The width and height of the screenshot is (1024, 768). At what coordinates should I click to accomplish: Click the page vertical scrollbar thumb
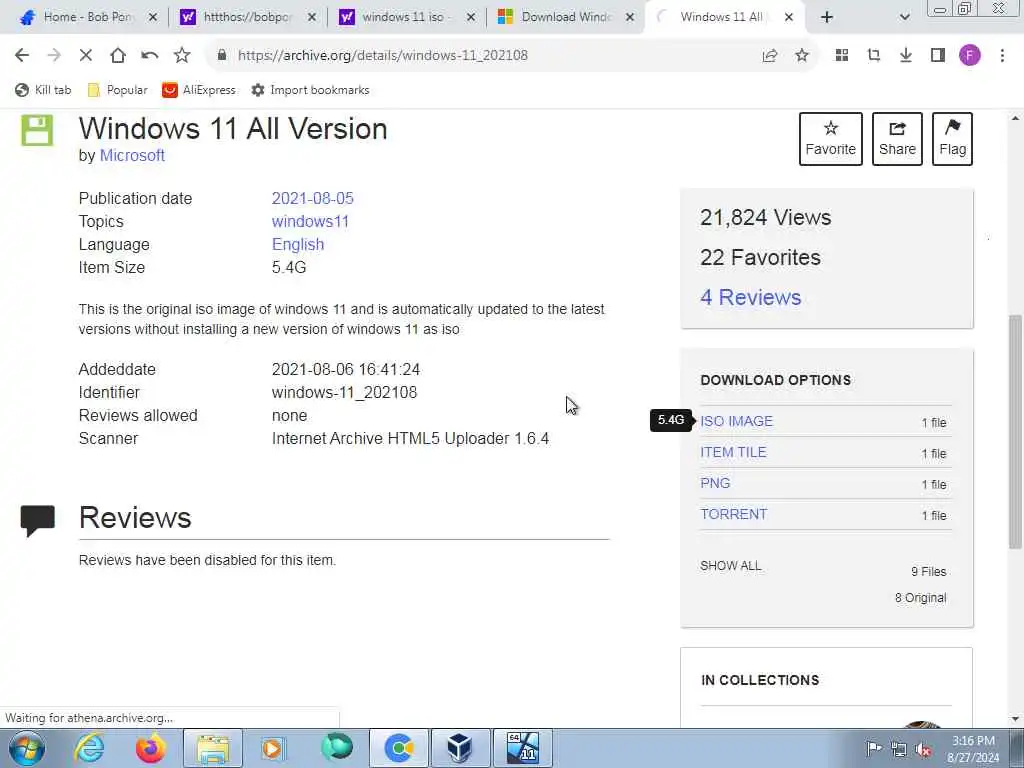coord(1015,431)
